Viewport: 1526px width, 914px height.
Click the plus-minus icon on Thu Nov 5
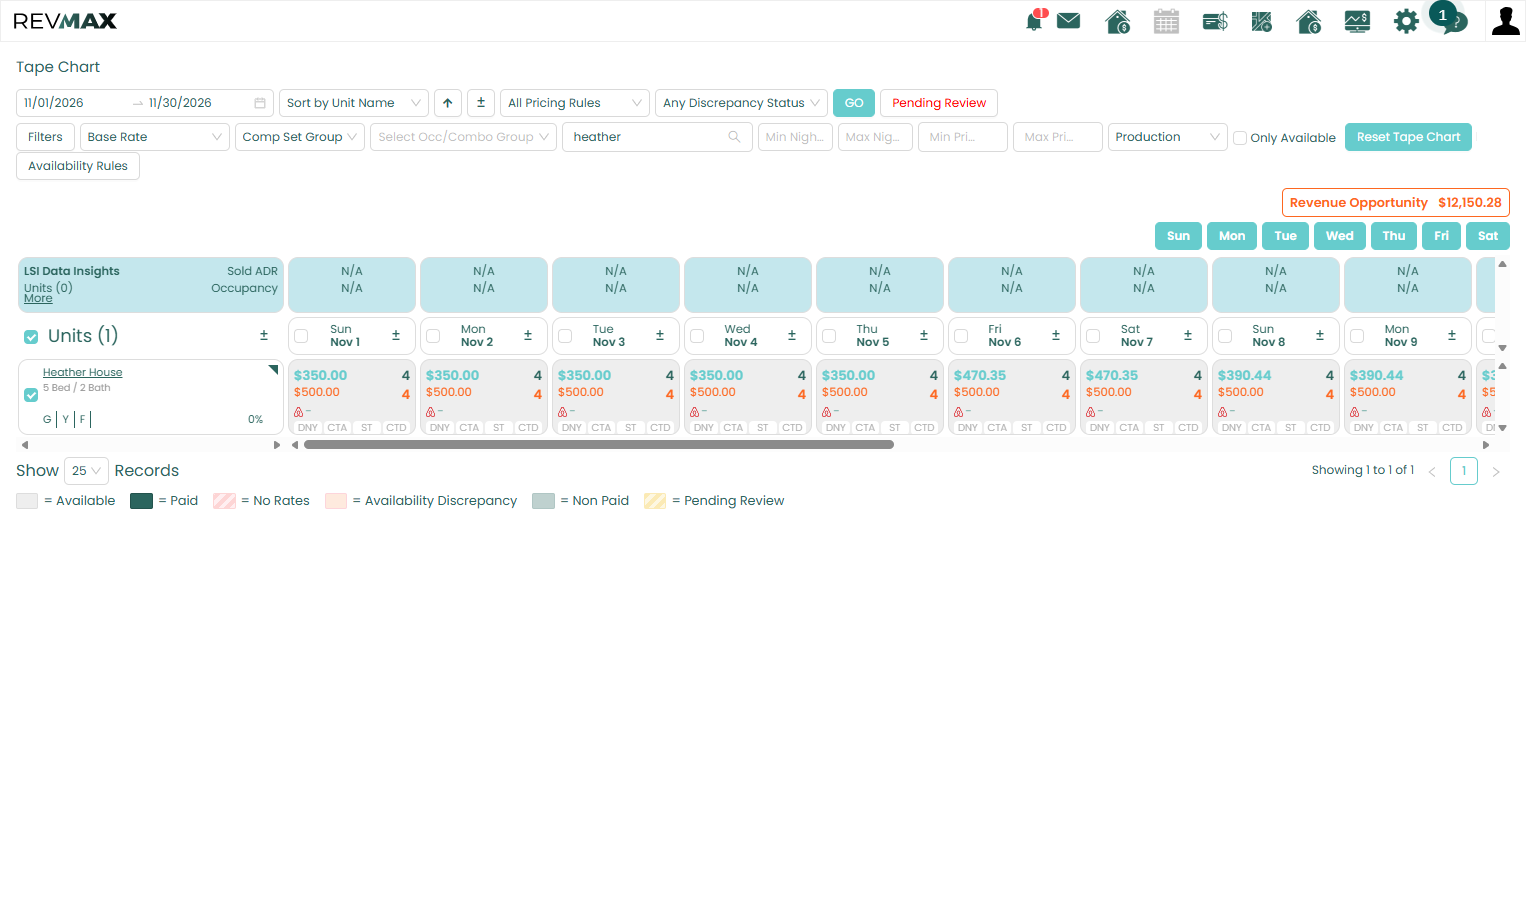(x=924, y=336)
